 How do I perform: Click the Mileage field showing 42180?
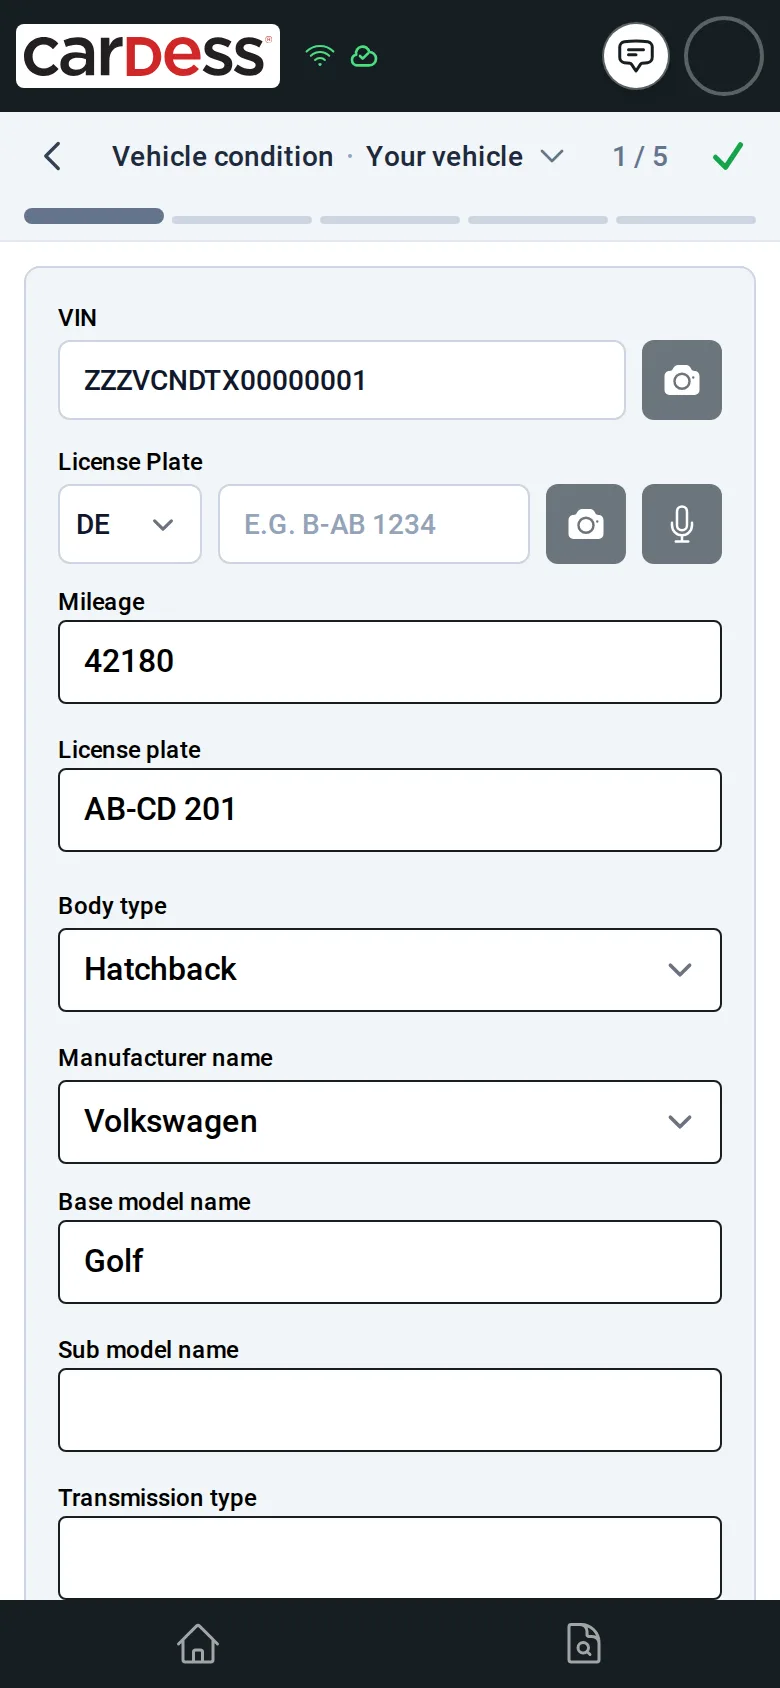(390, 662)
